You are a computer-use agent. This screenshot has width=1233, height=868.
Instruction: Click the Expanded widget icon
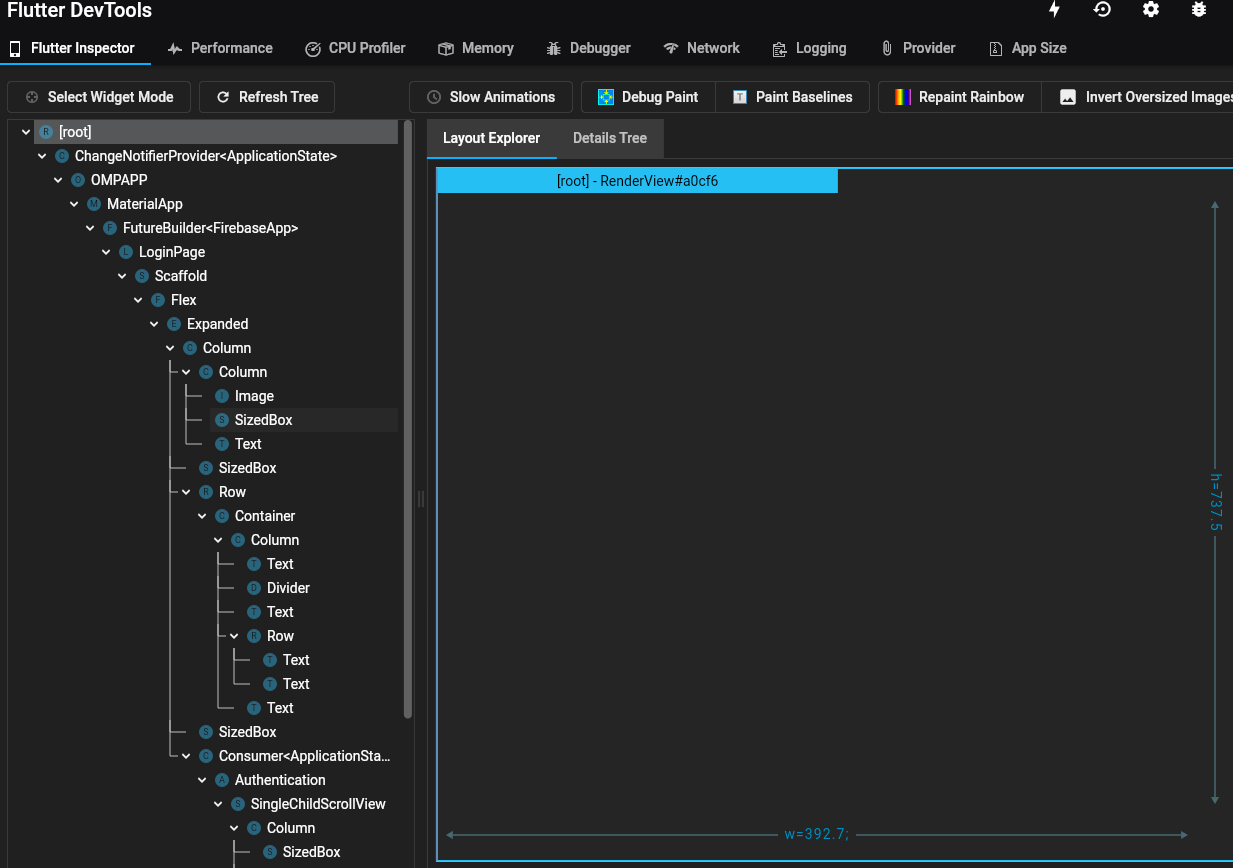174,324
